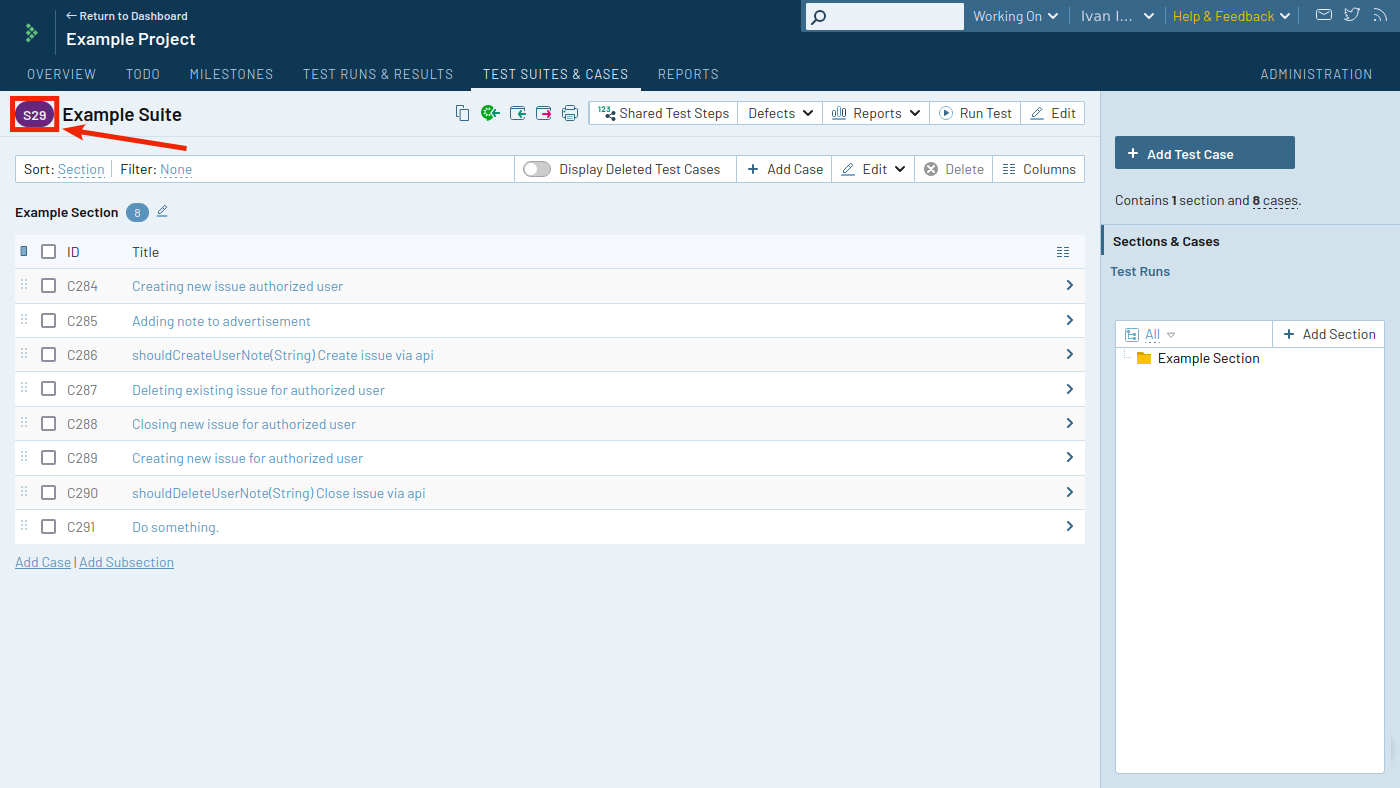Click the RSS feed icon

1380,15
